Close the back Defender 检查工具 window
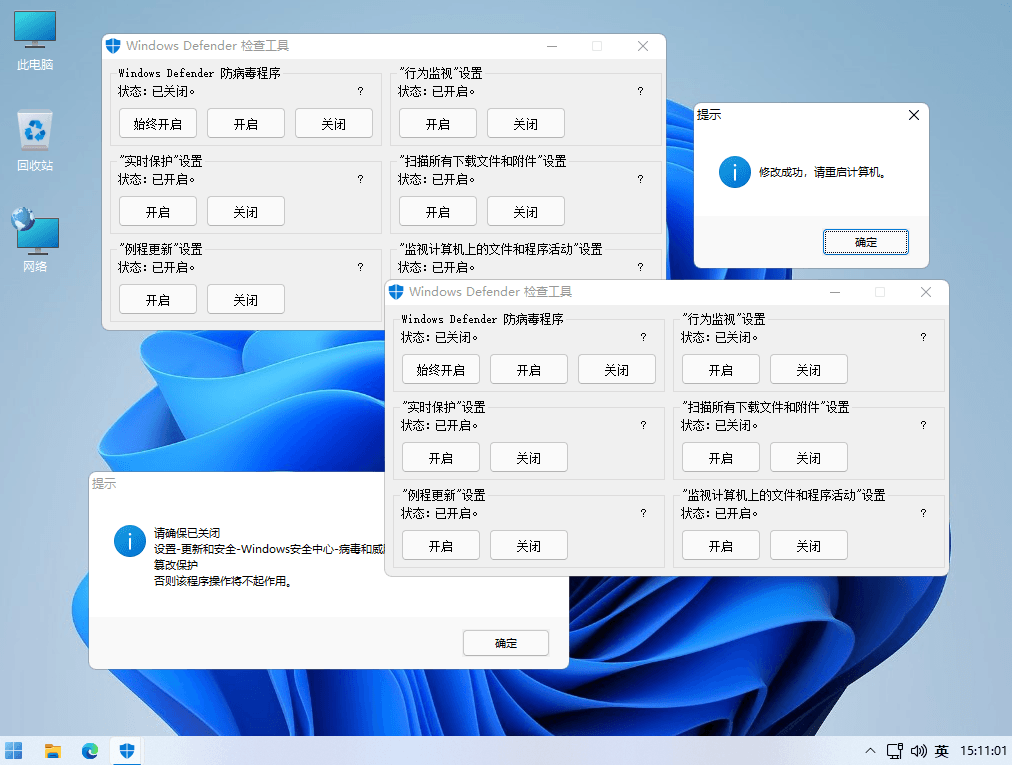The width and height of the screenshot is (1012, 765). [643, 46]
